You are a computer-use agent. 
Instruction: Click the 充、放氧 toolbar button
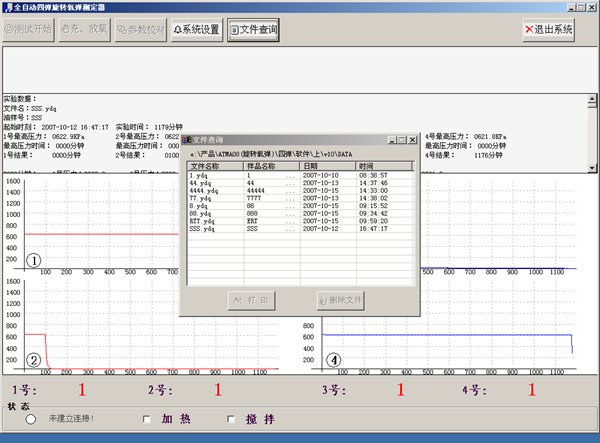(x=83, y=30)
